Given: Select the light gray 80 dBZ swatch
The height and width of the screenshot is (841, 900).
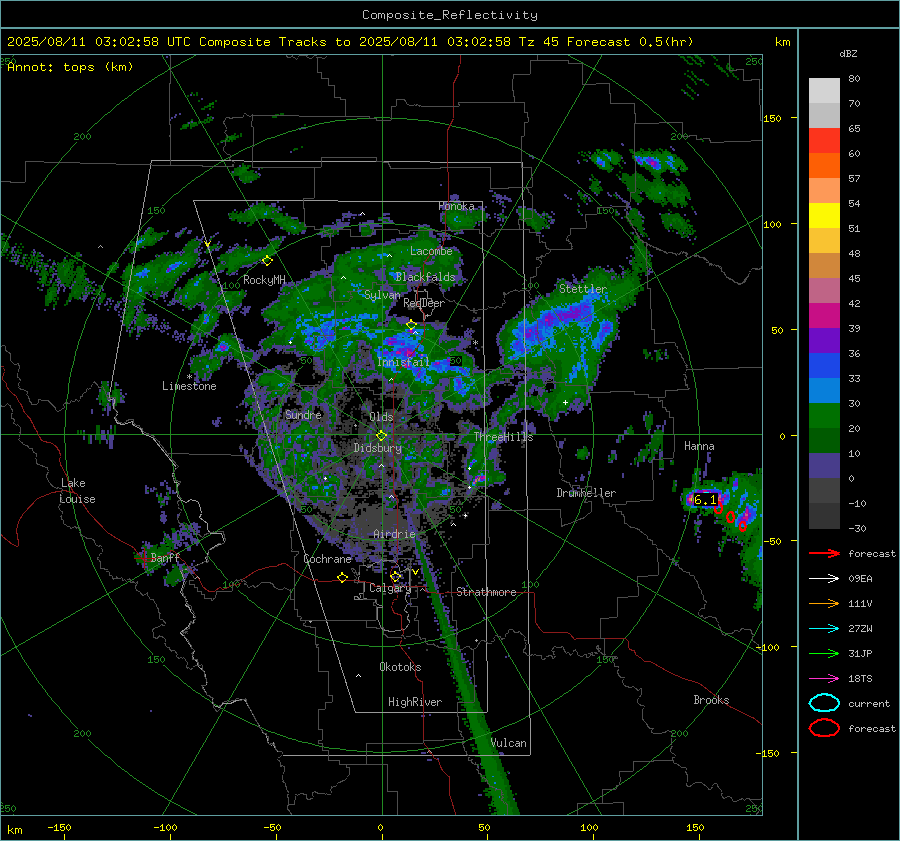Looking at the screenshot, I should pos(824,90).
